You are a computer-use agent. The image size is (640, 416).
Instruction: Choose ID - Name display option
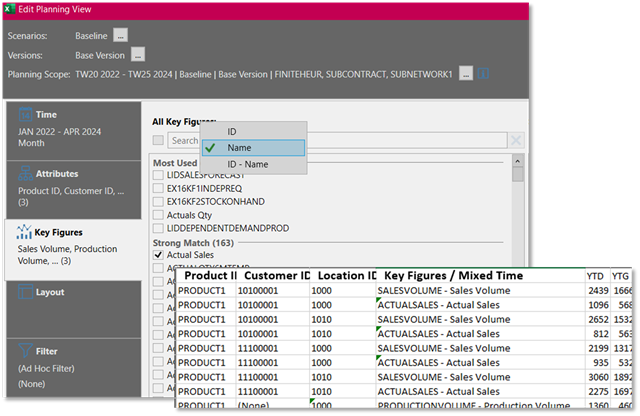point(254,164)
